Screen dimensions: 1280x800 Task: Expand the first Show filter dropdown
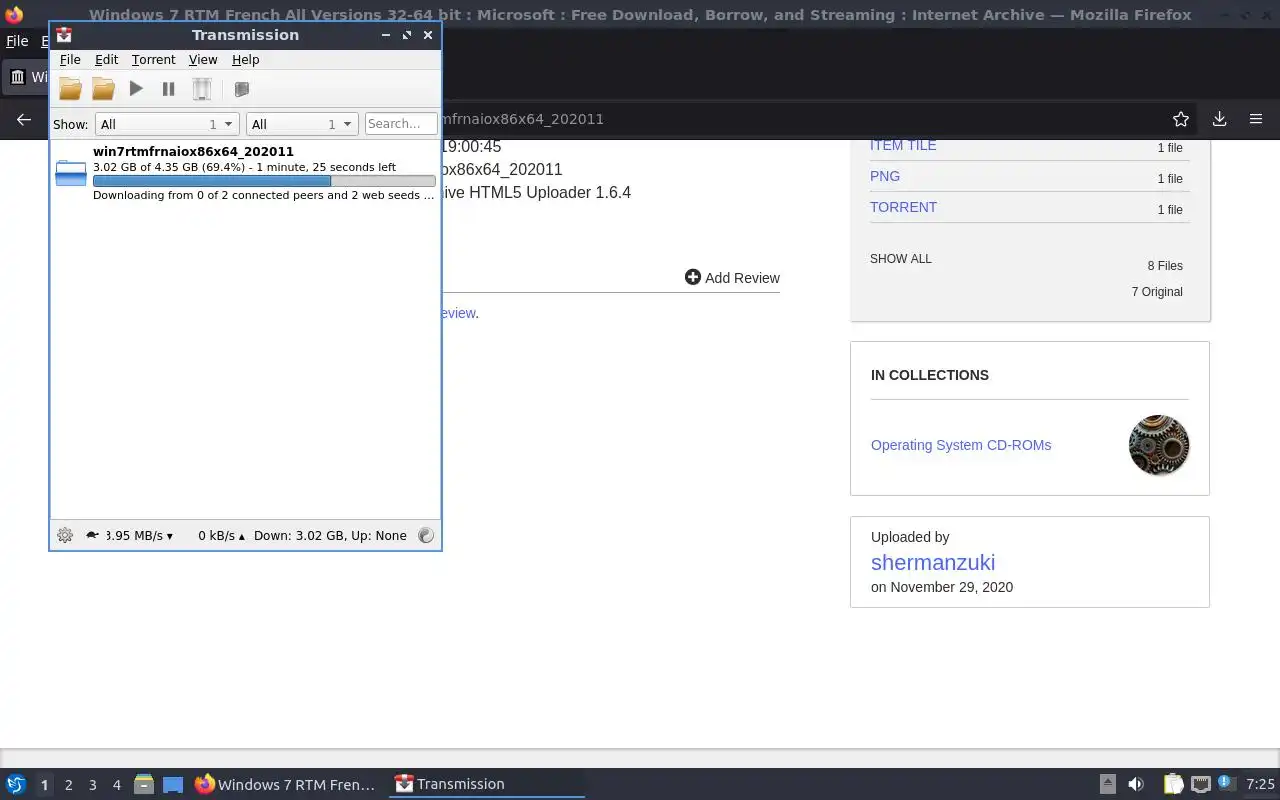(x=166, y=124)
